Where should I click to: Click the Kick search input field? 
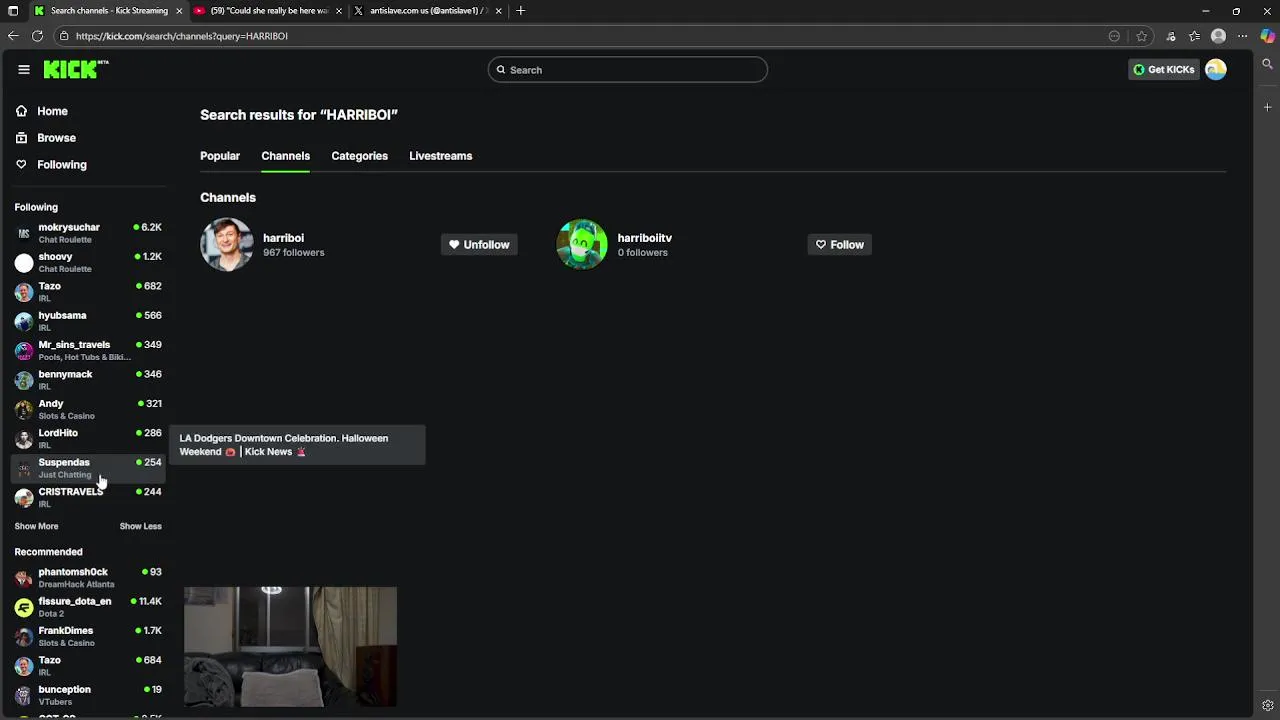point(628,70)
